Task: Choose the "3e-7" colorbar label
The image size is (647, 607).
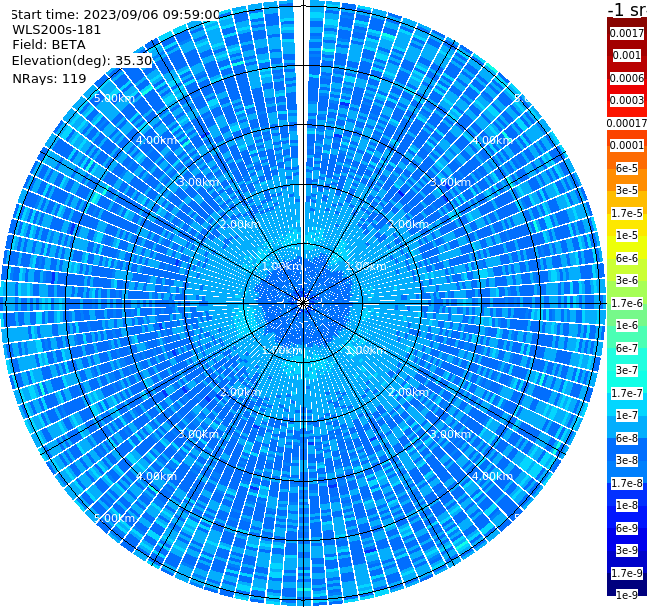Action: [627, 370]
